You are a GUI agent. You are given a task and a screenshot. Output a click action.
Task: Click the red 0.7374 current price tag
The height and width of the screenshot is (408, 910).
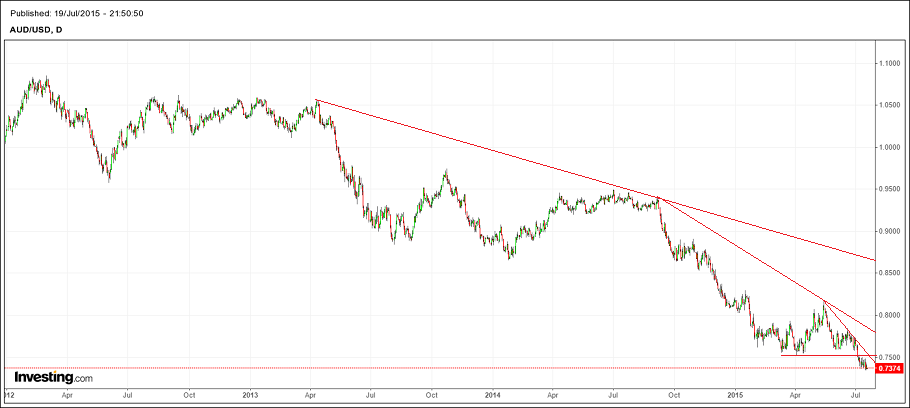click(889, 368)
